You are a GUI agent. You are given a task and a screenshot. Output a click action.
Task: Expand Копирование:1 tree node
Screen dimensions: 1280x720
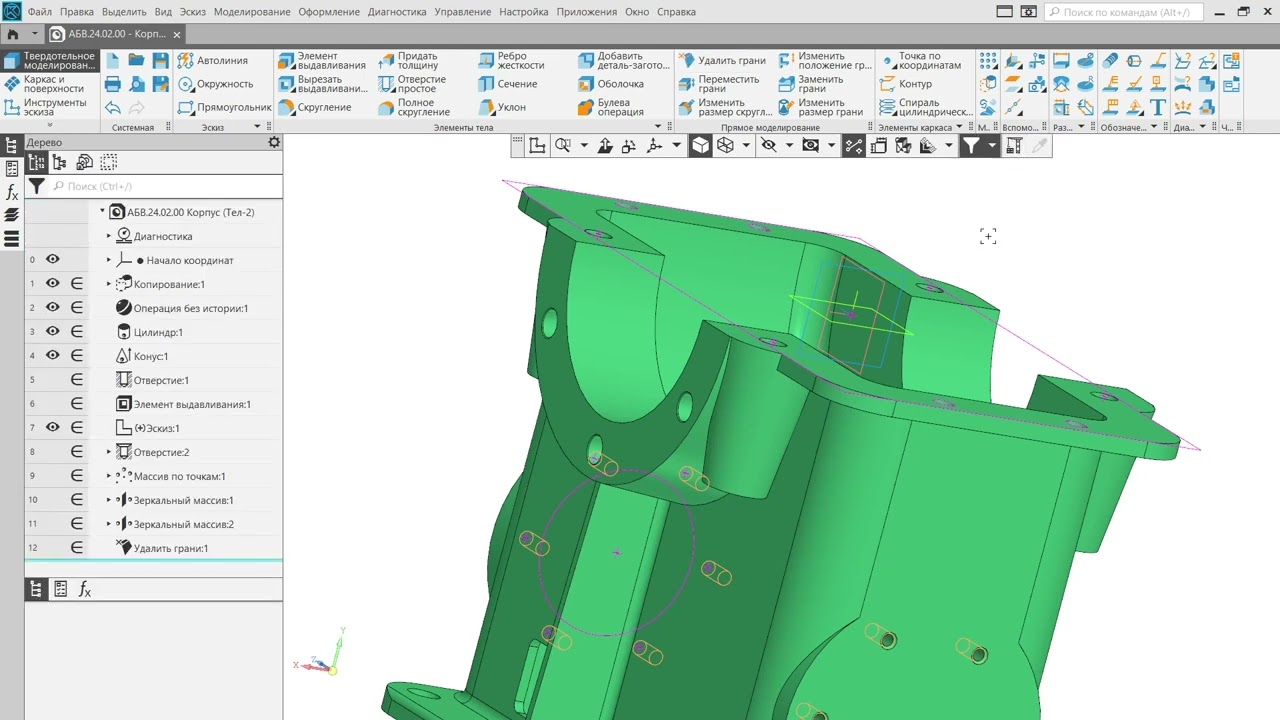coord(109,284)
